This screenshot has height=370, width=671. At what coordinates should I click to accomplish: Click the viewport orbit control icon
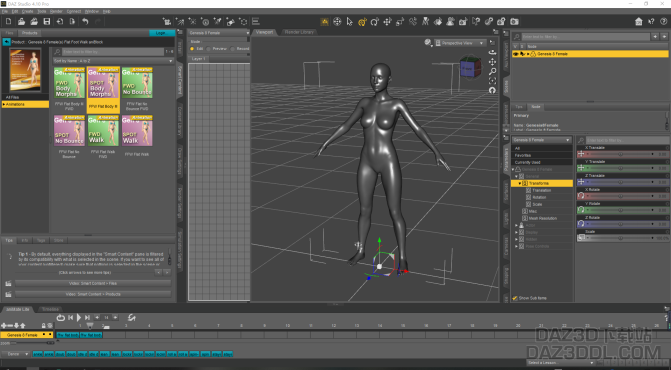(493, 52)
